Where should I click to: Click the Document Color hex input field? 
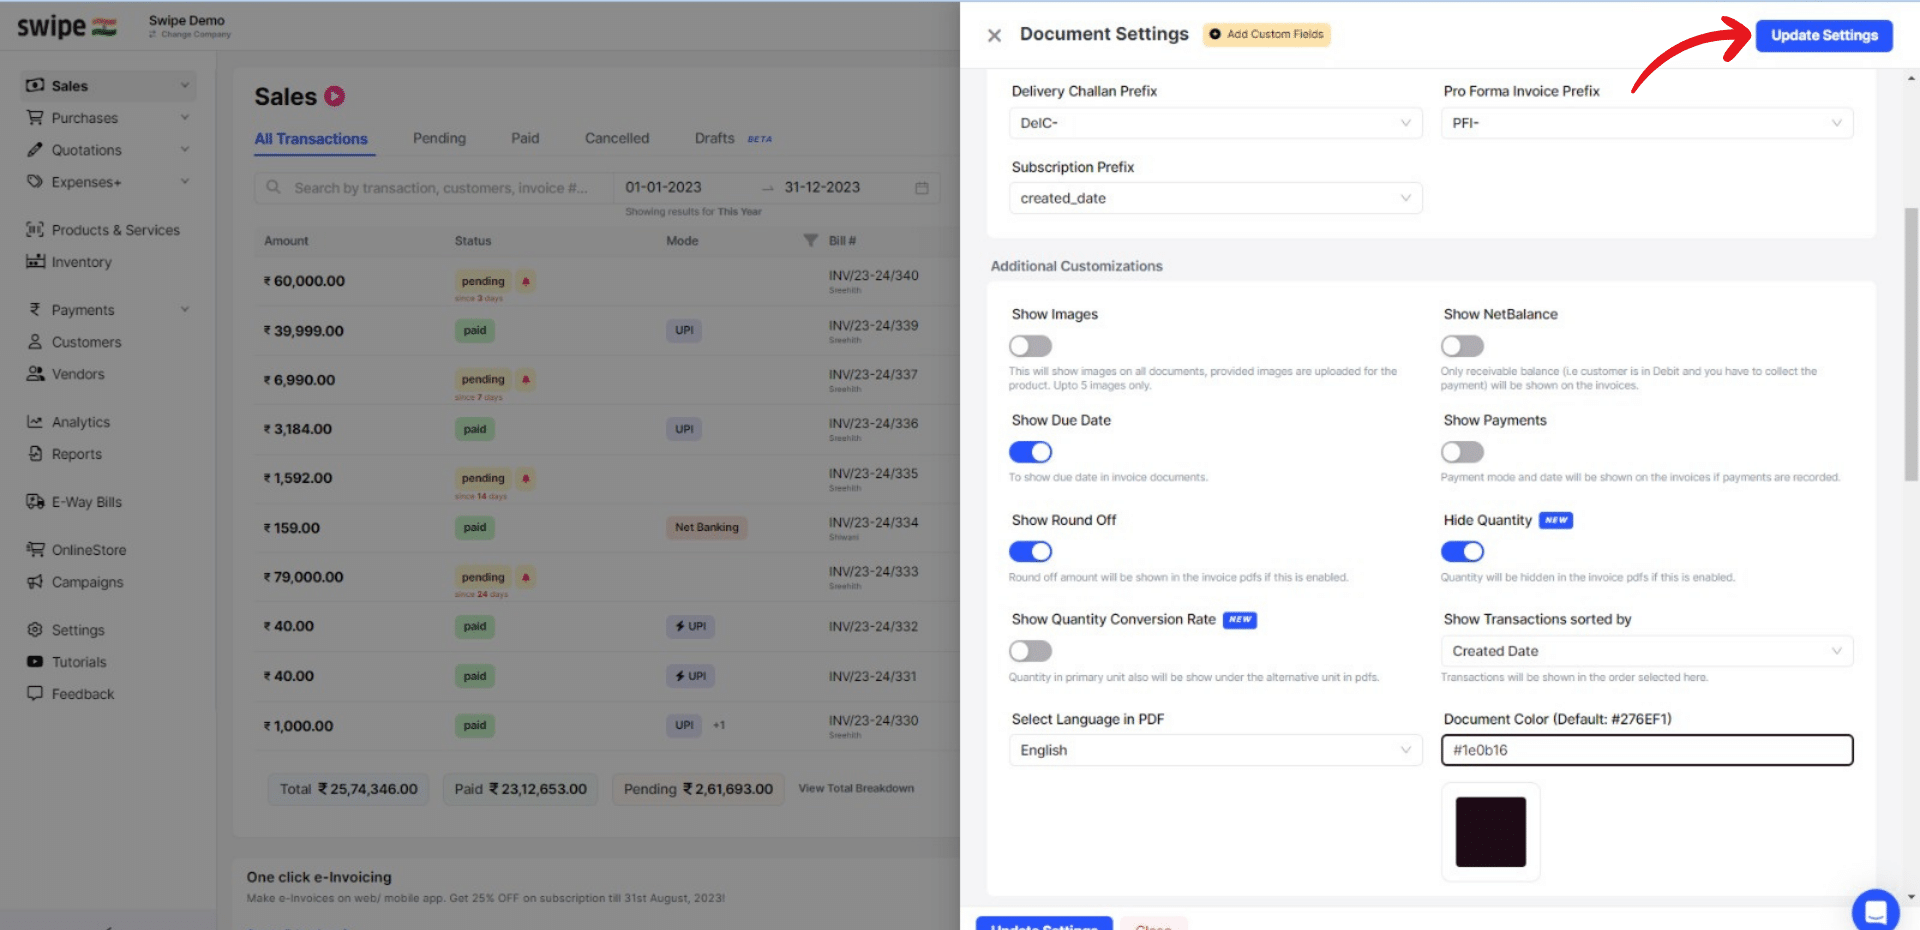[x=1646, y=750]
